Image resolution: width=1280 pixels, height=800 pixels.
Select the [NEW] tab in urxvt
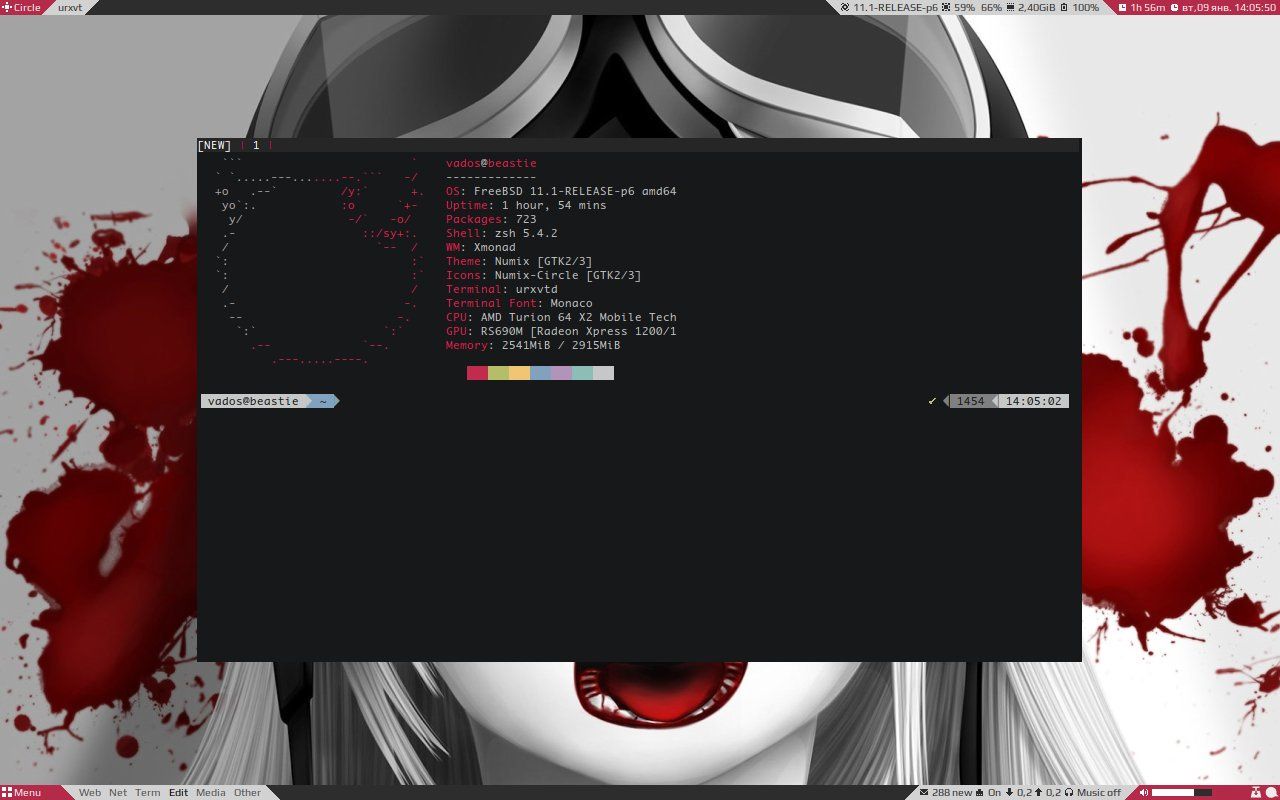(x=214, y=145)
